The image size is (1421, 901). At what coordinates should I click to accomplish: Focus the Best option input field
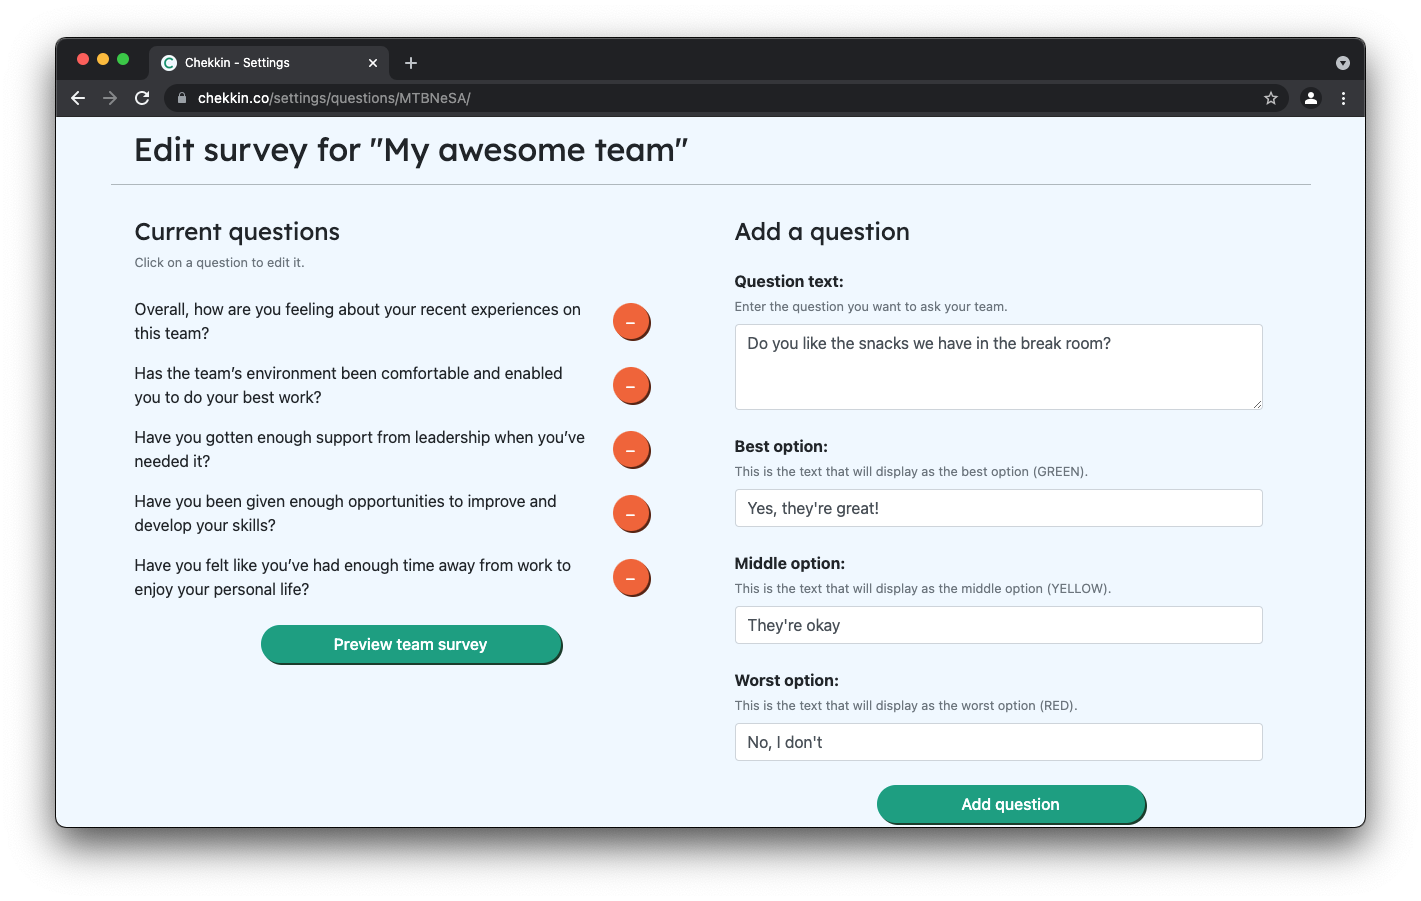click(x=998, y=508)
